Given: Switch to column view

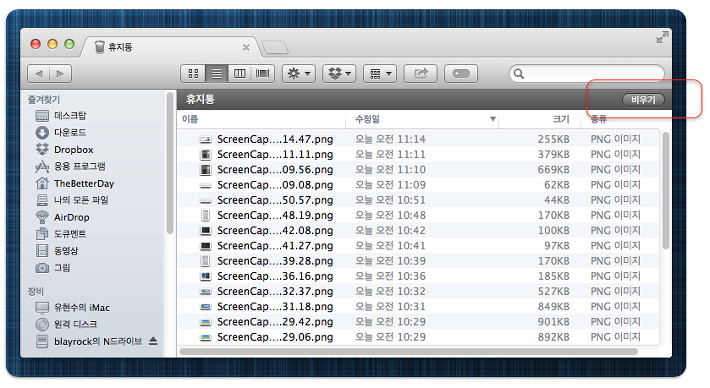Looking at the screenshot, I should coord(240,73).
